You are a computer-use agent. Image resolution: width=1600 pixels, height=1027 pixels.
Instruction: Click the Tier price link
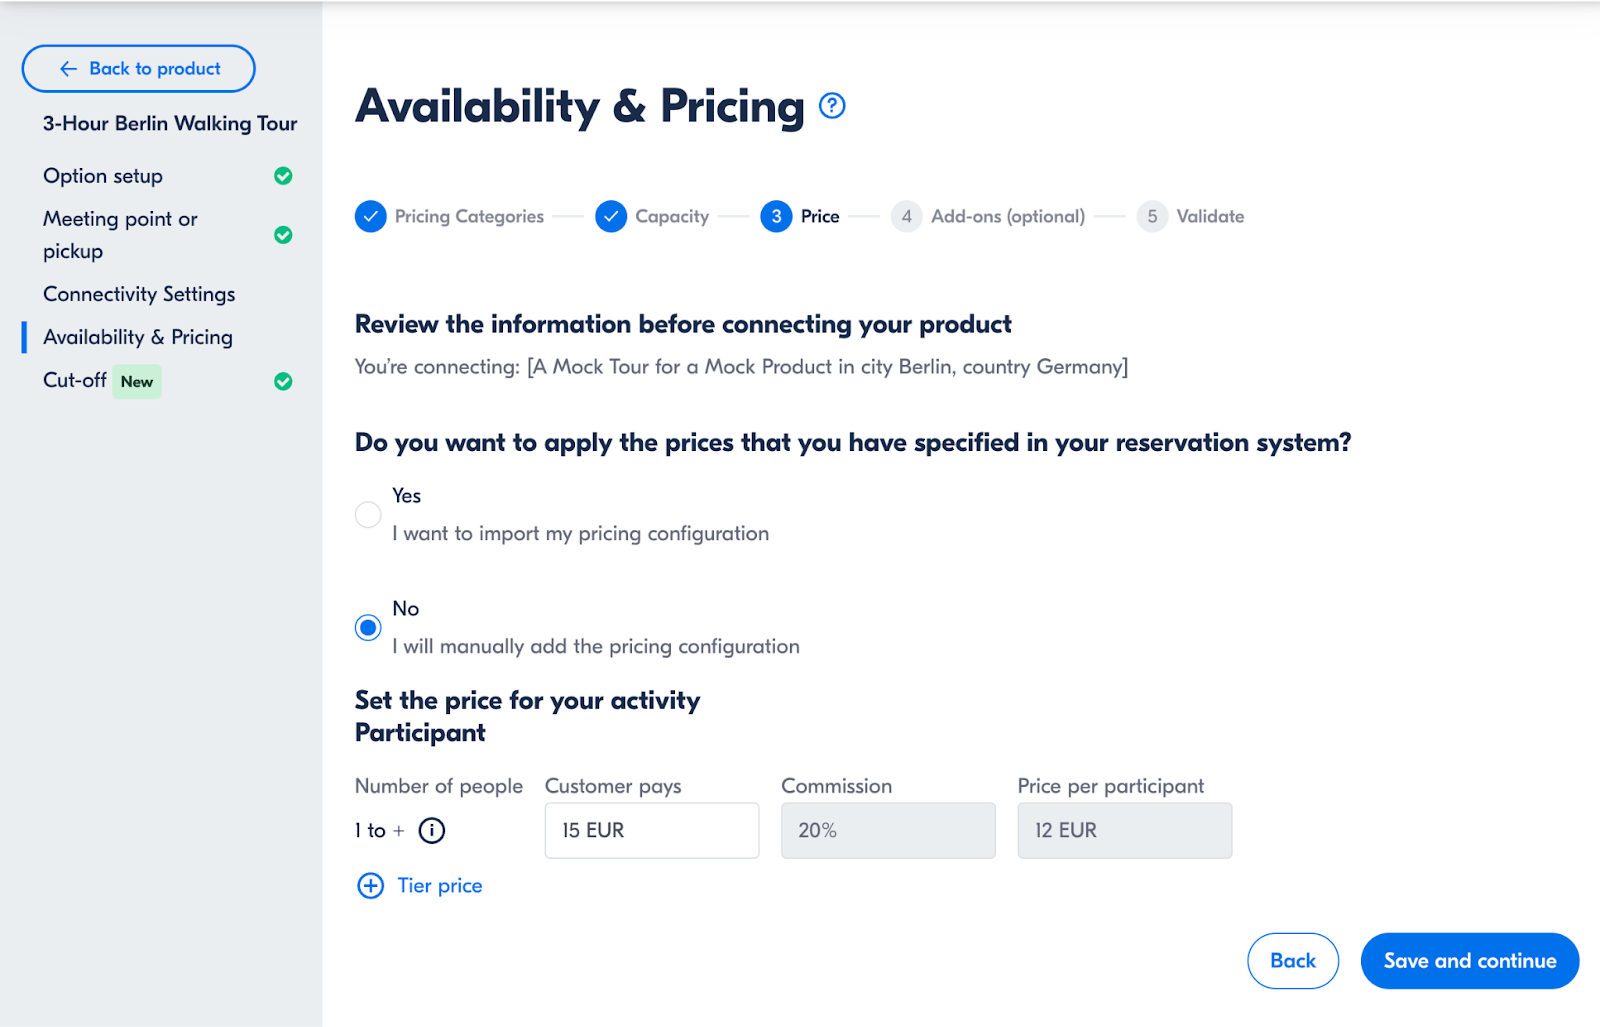pyautogui.click(x=440, y=886)
